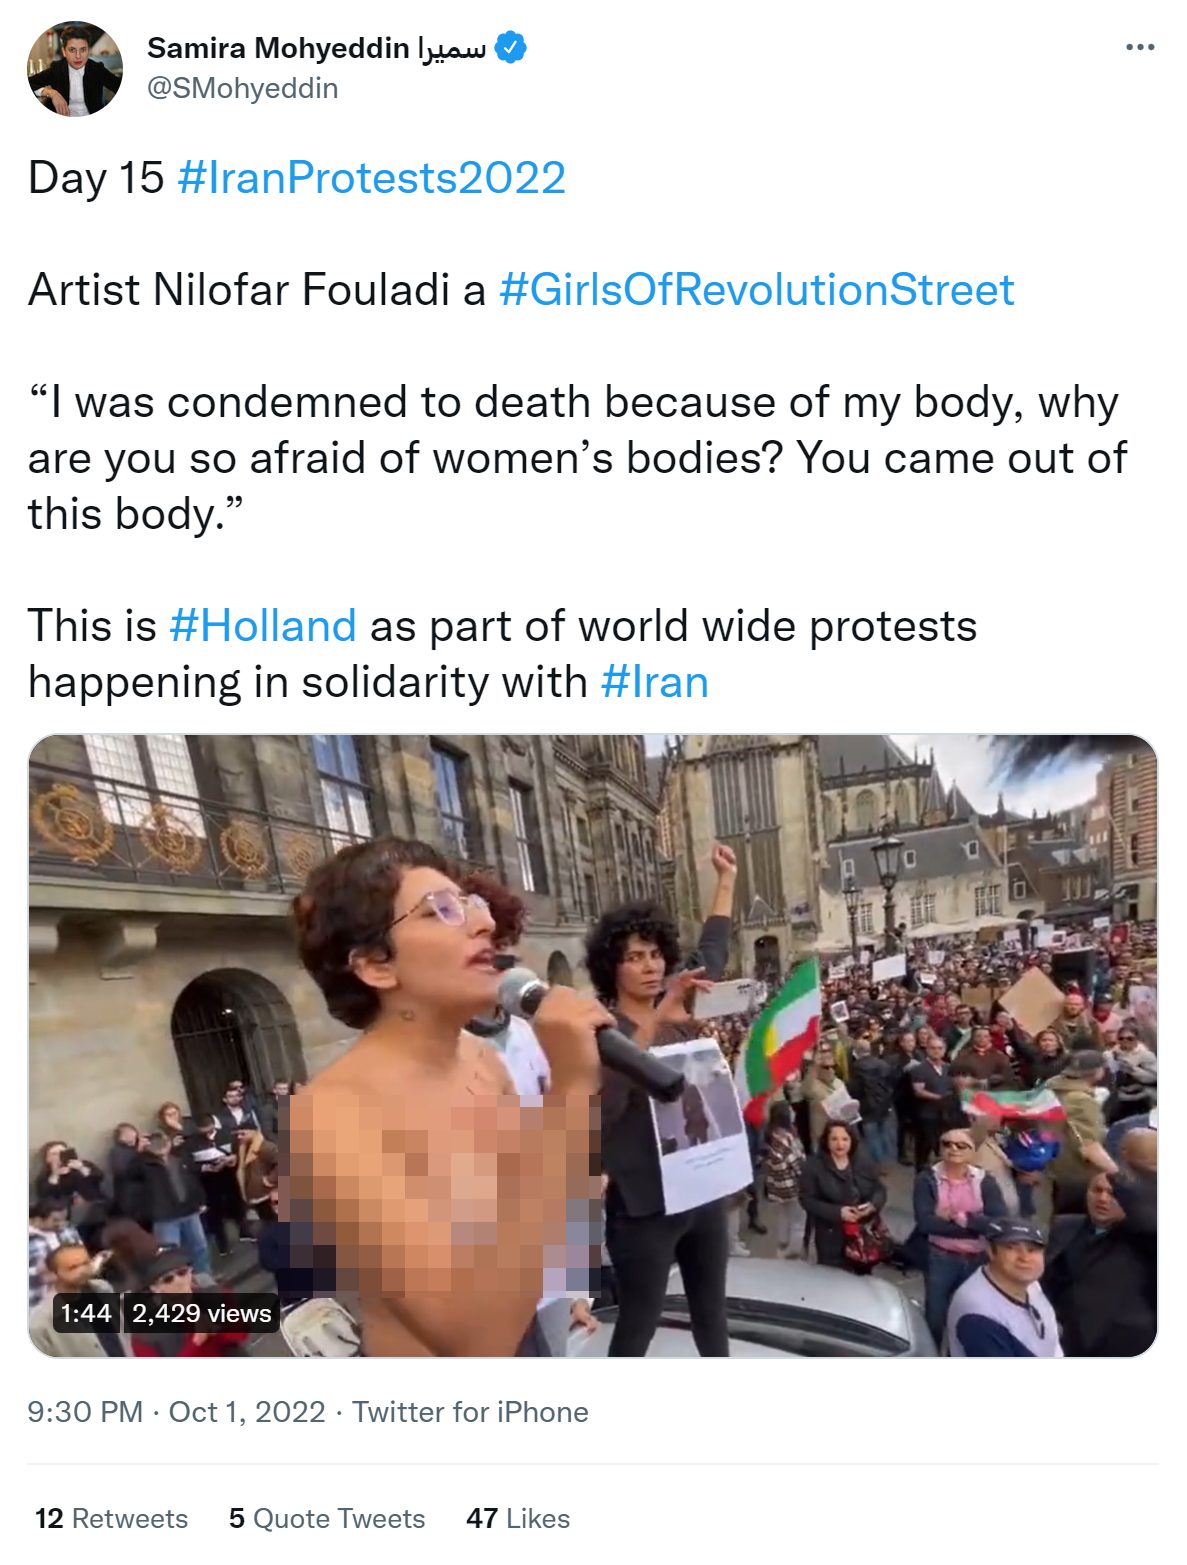The height and width of the screenshot is (1565, 1187).
Task: Open the three-dot more options menu
Action: 1139,47
